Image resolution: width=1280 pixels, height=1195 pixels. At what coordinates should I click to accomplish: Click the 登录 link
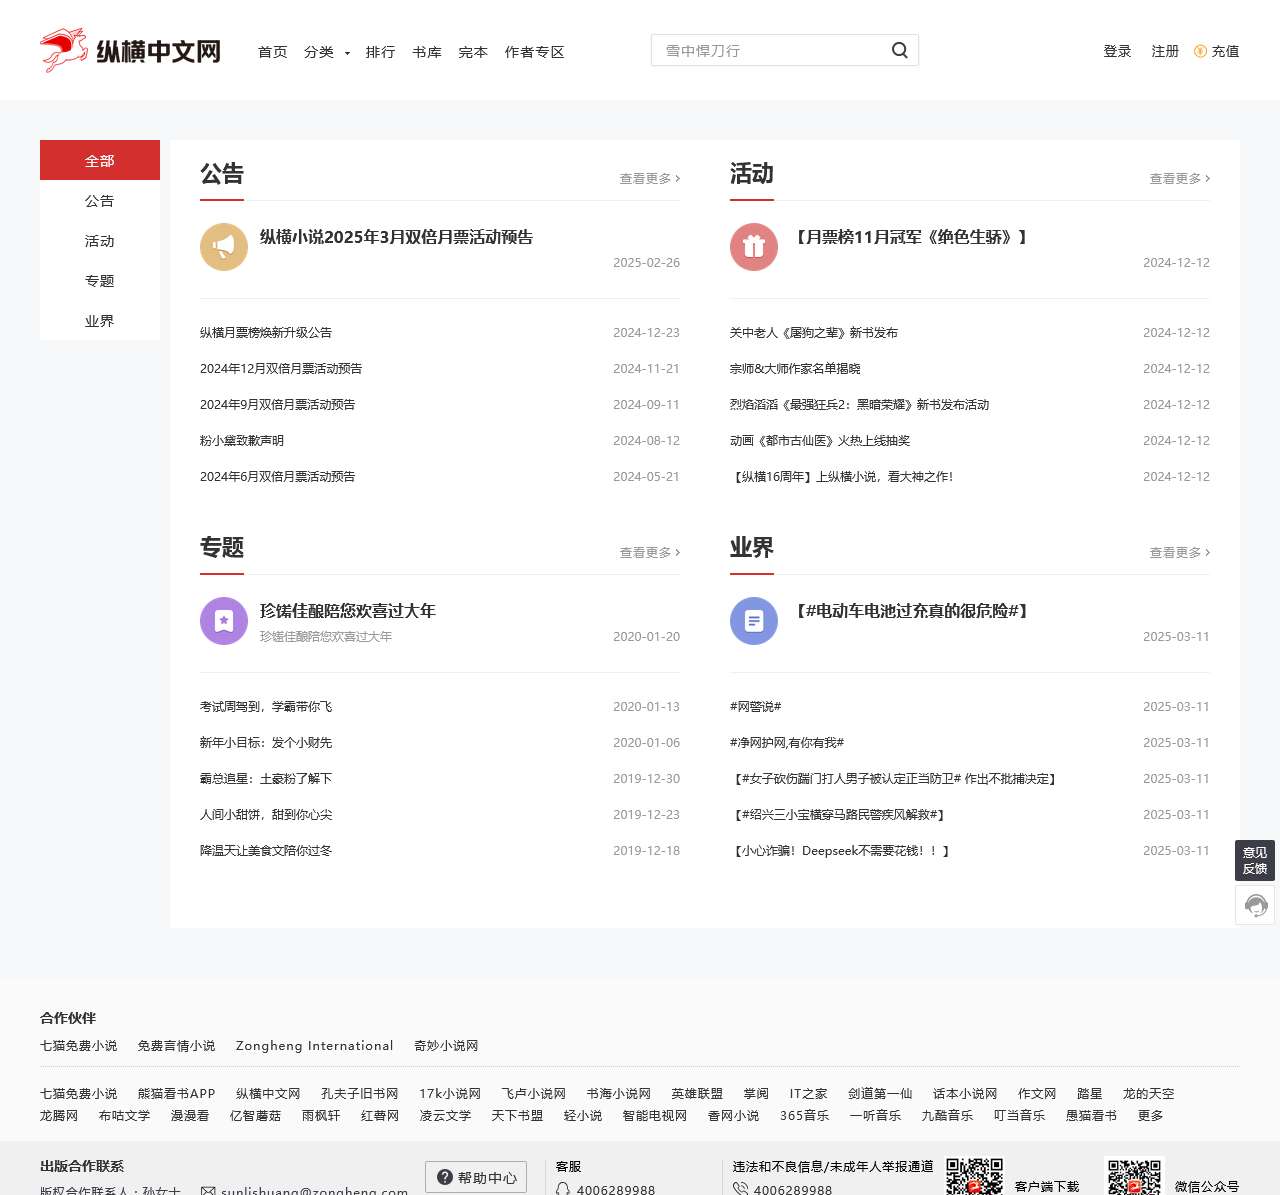tap(1117, 51)
